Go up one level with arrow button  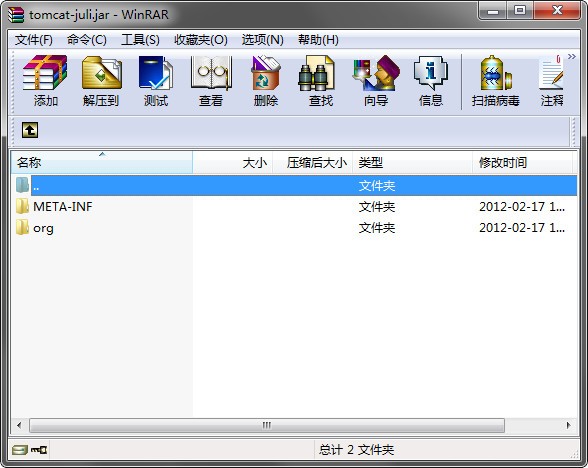[x=30, y=130]
